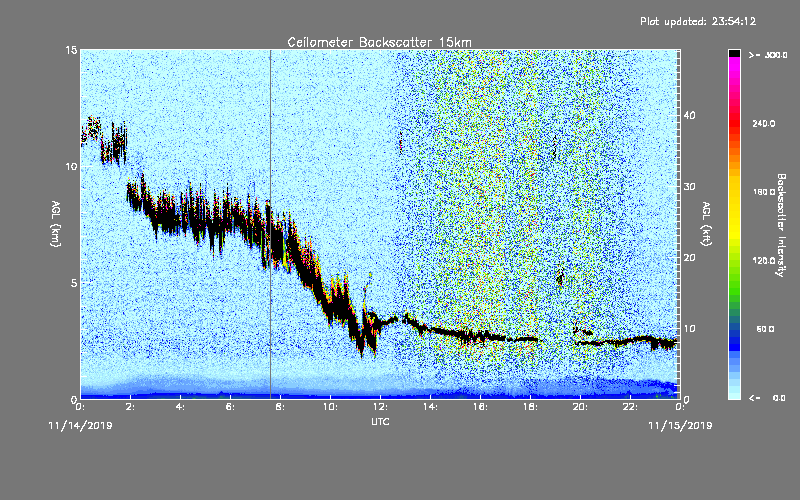The width and height of the screenshot is (800, 500).
Task: Click the '180.0' colorbar label
Action: tap(764, 192)
